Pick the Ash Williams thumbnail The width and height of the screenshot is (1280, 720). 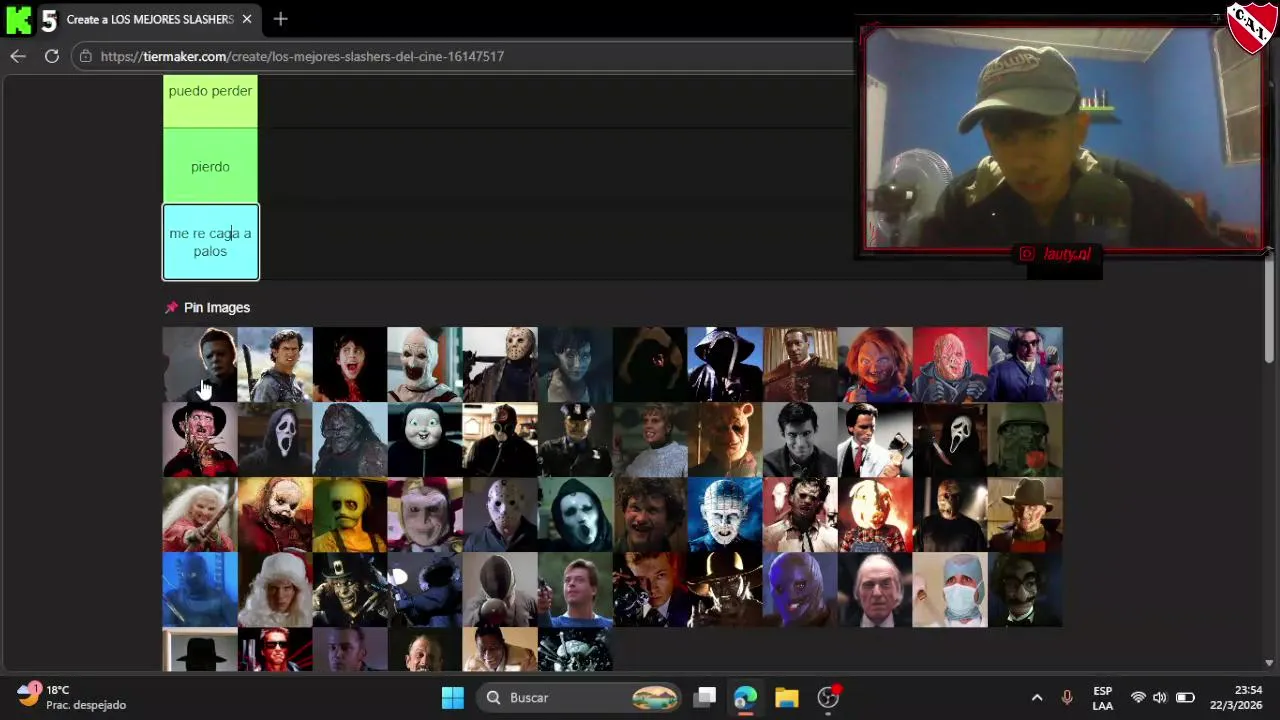(275, 364)
